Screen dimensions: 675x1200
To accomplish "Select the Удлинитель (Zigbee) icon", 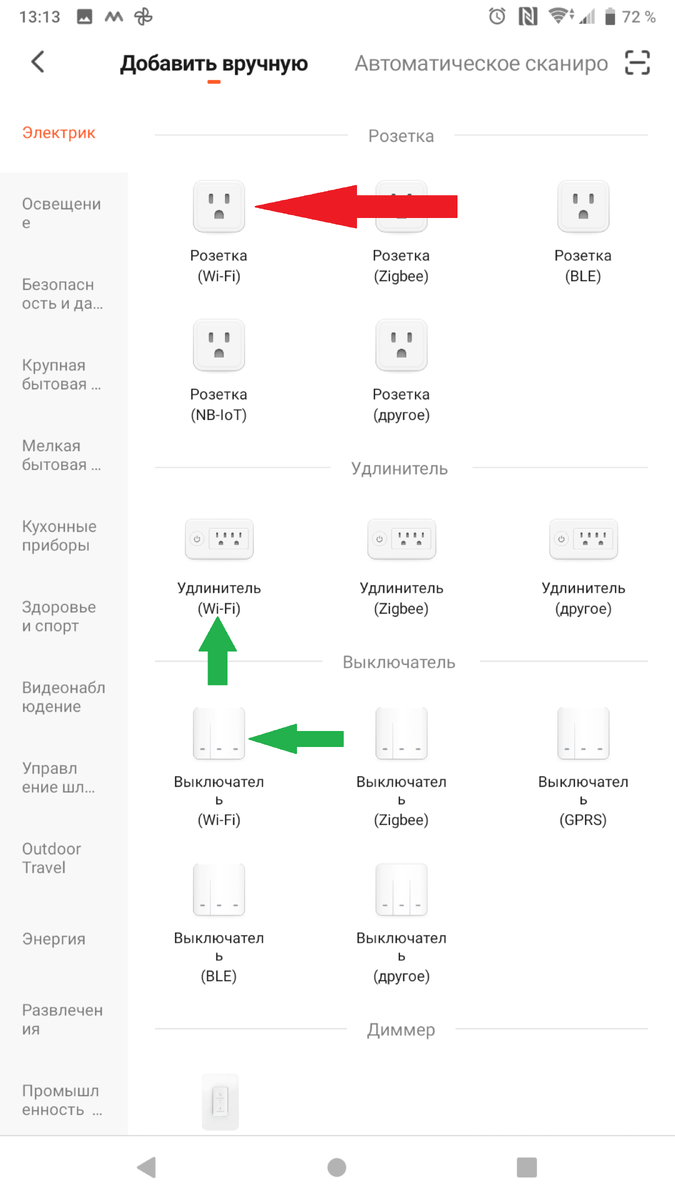I will pos(401,538).
